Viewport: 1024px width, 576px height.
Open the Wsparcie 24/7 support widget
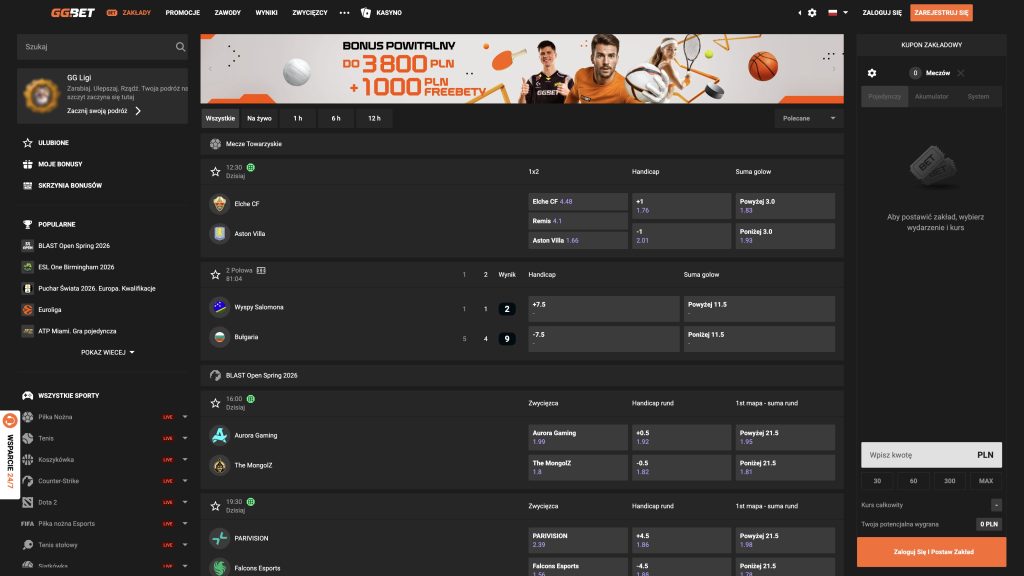[10, 455]
